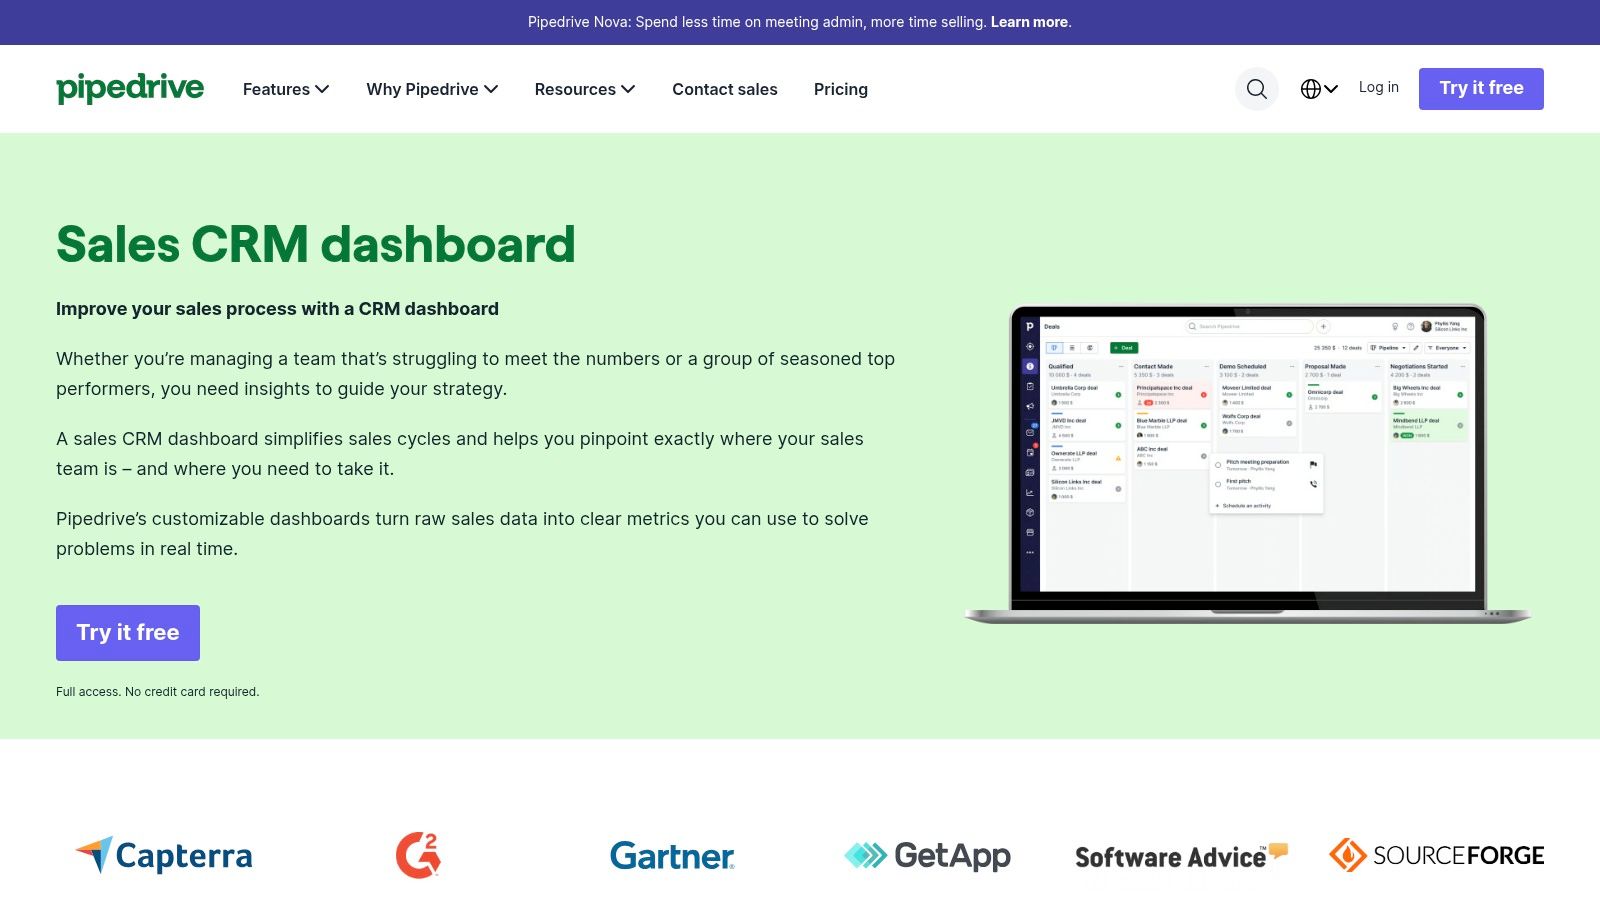1600x900 pixels.
Task: Open the Pricing page
Action: (x=841, y=89)
